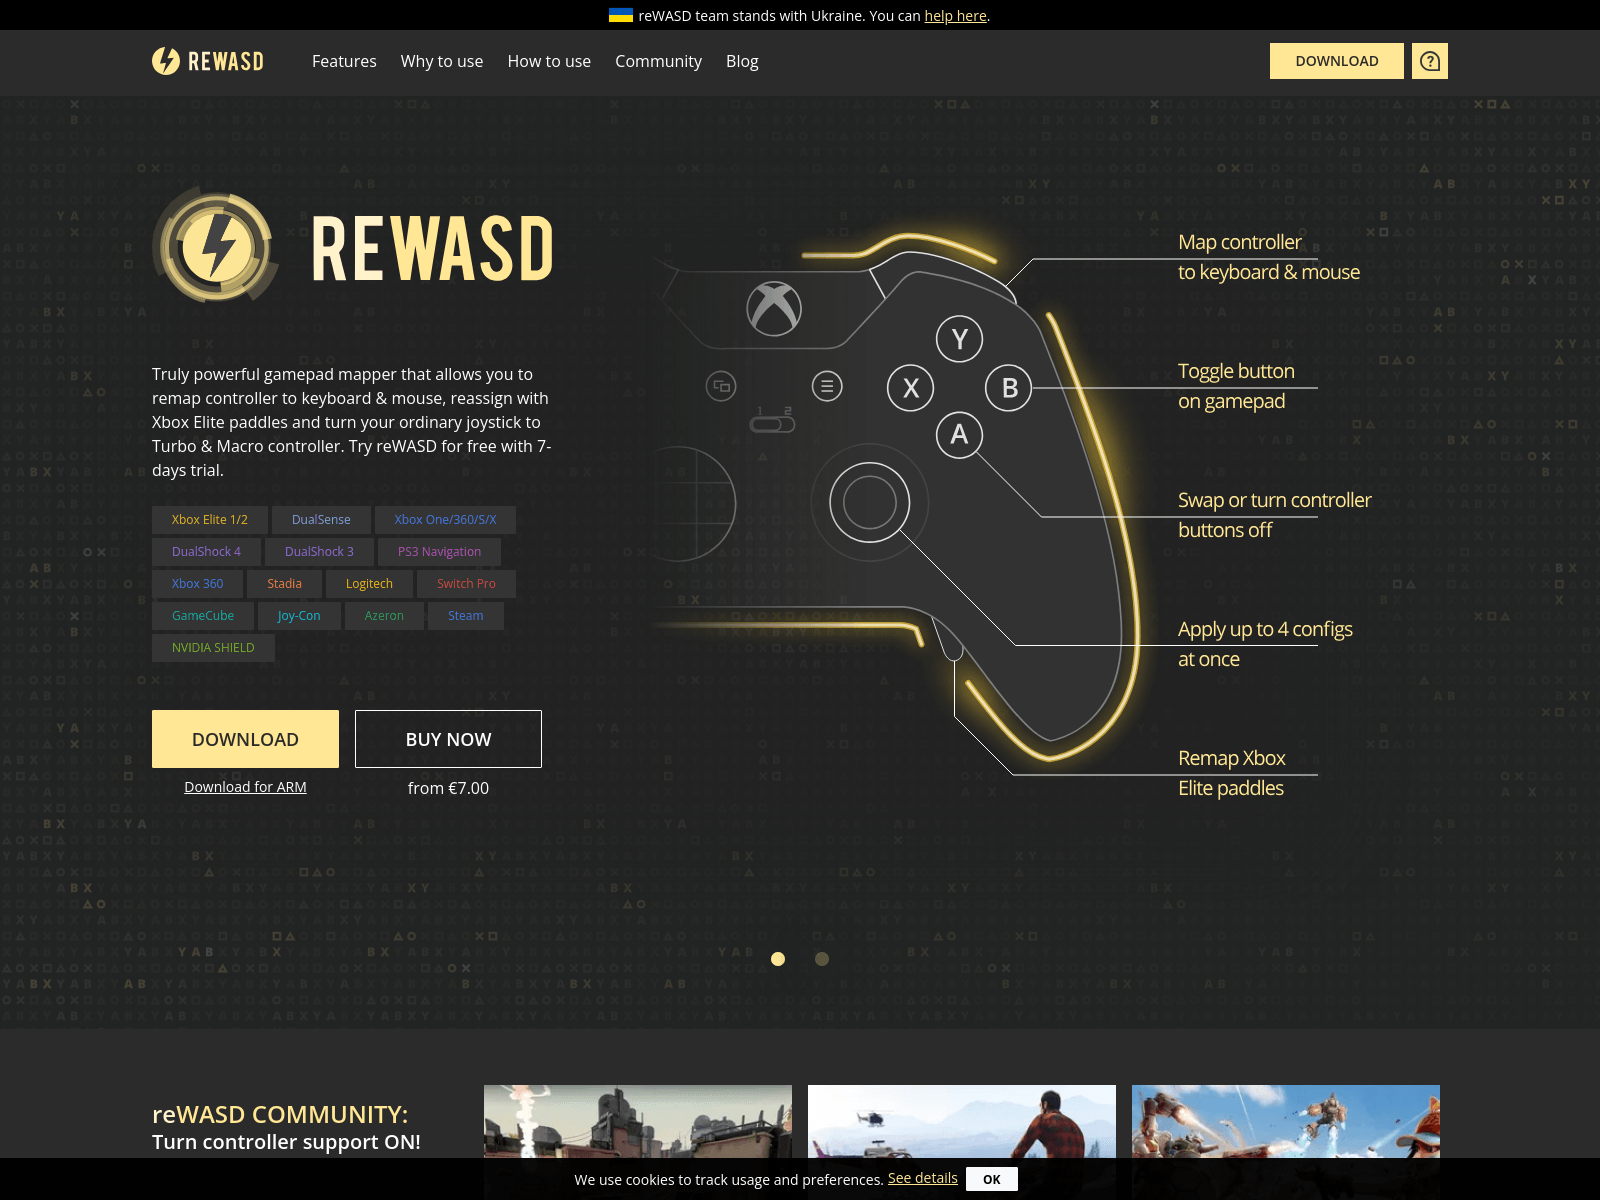The height and width of the screenshot is (1200, 1600).
Task: Open the Download for ARM link
Action: pyautogui.click(x=245, y=787)
